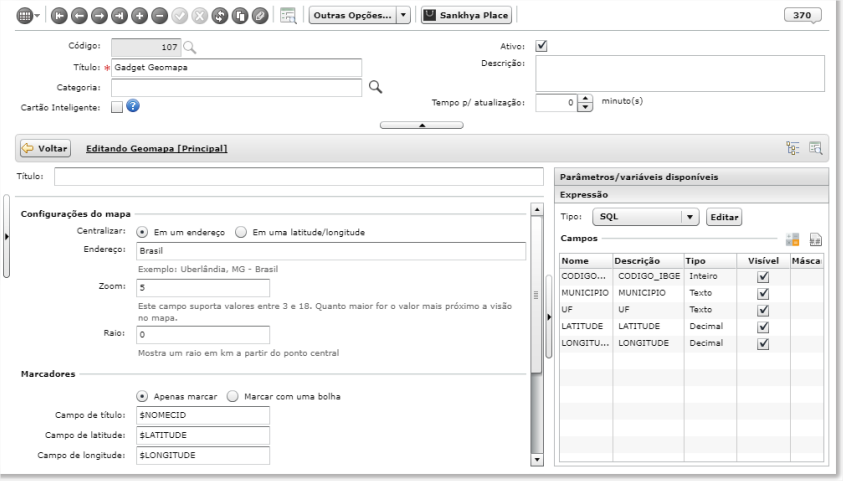Open attachment paperclip icon in toolbar
Screen dimensions: 843x481
260,16
